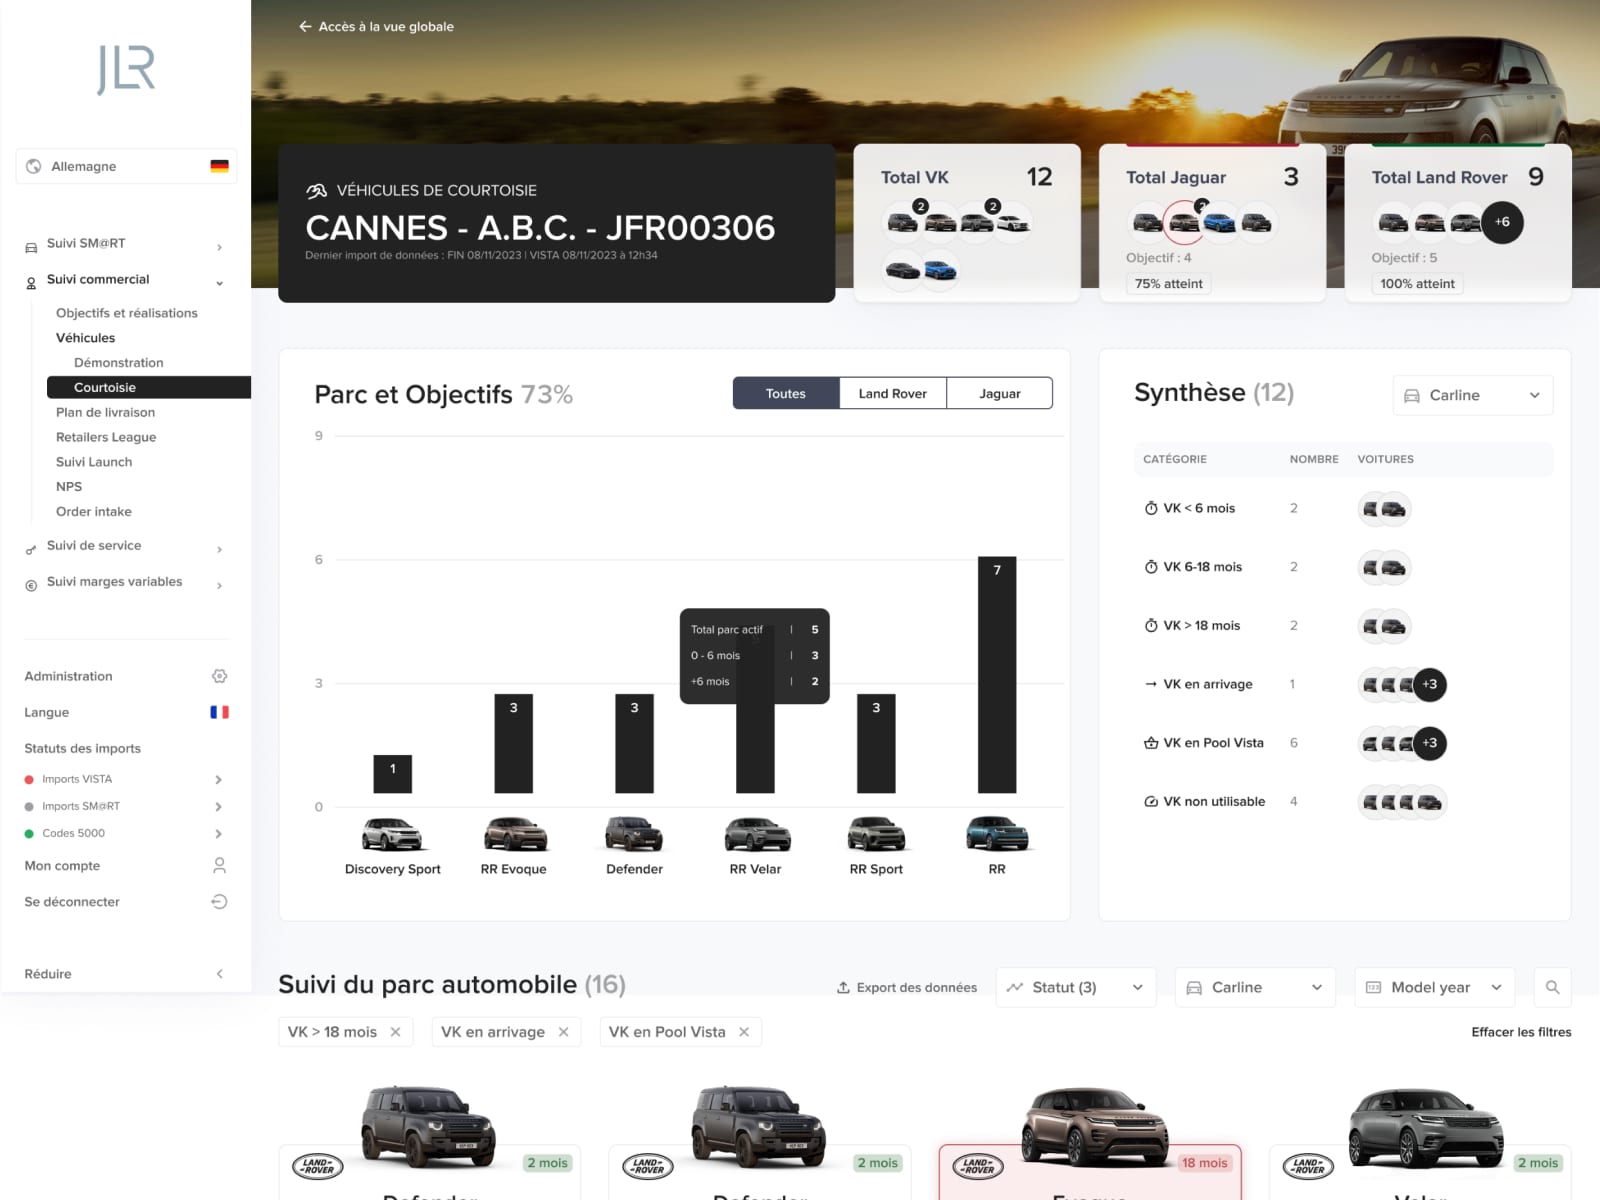
Task: Open the Model year dropdown
Action: click(1434, 987)
